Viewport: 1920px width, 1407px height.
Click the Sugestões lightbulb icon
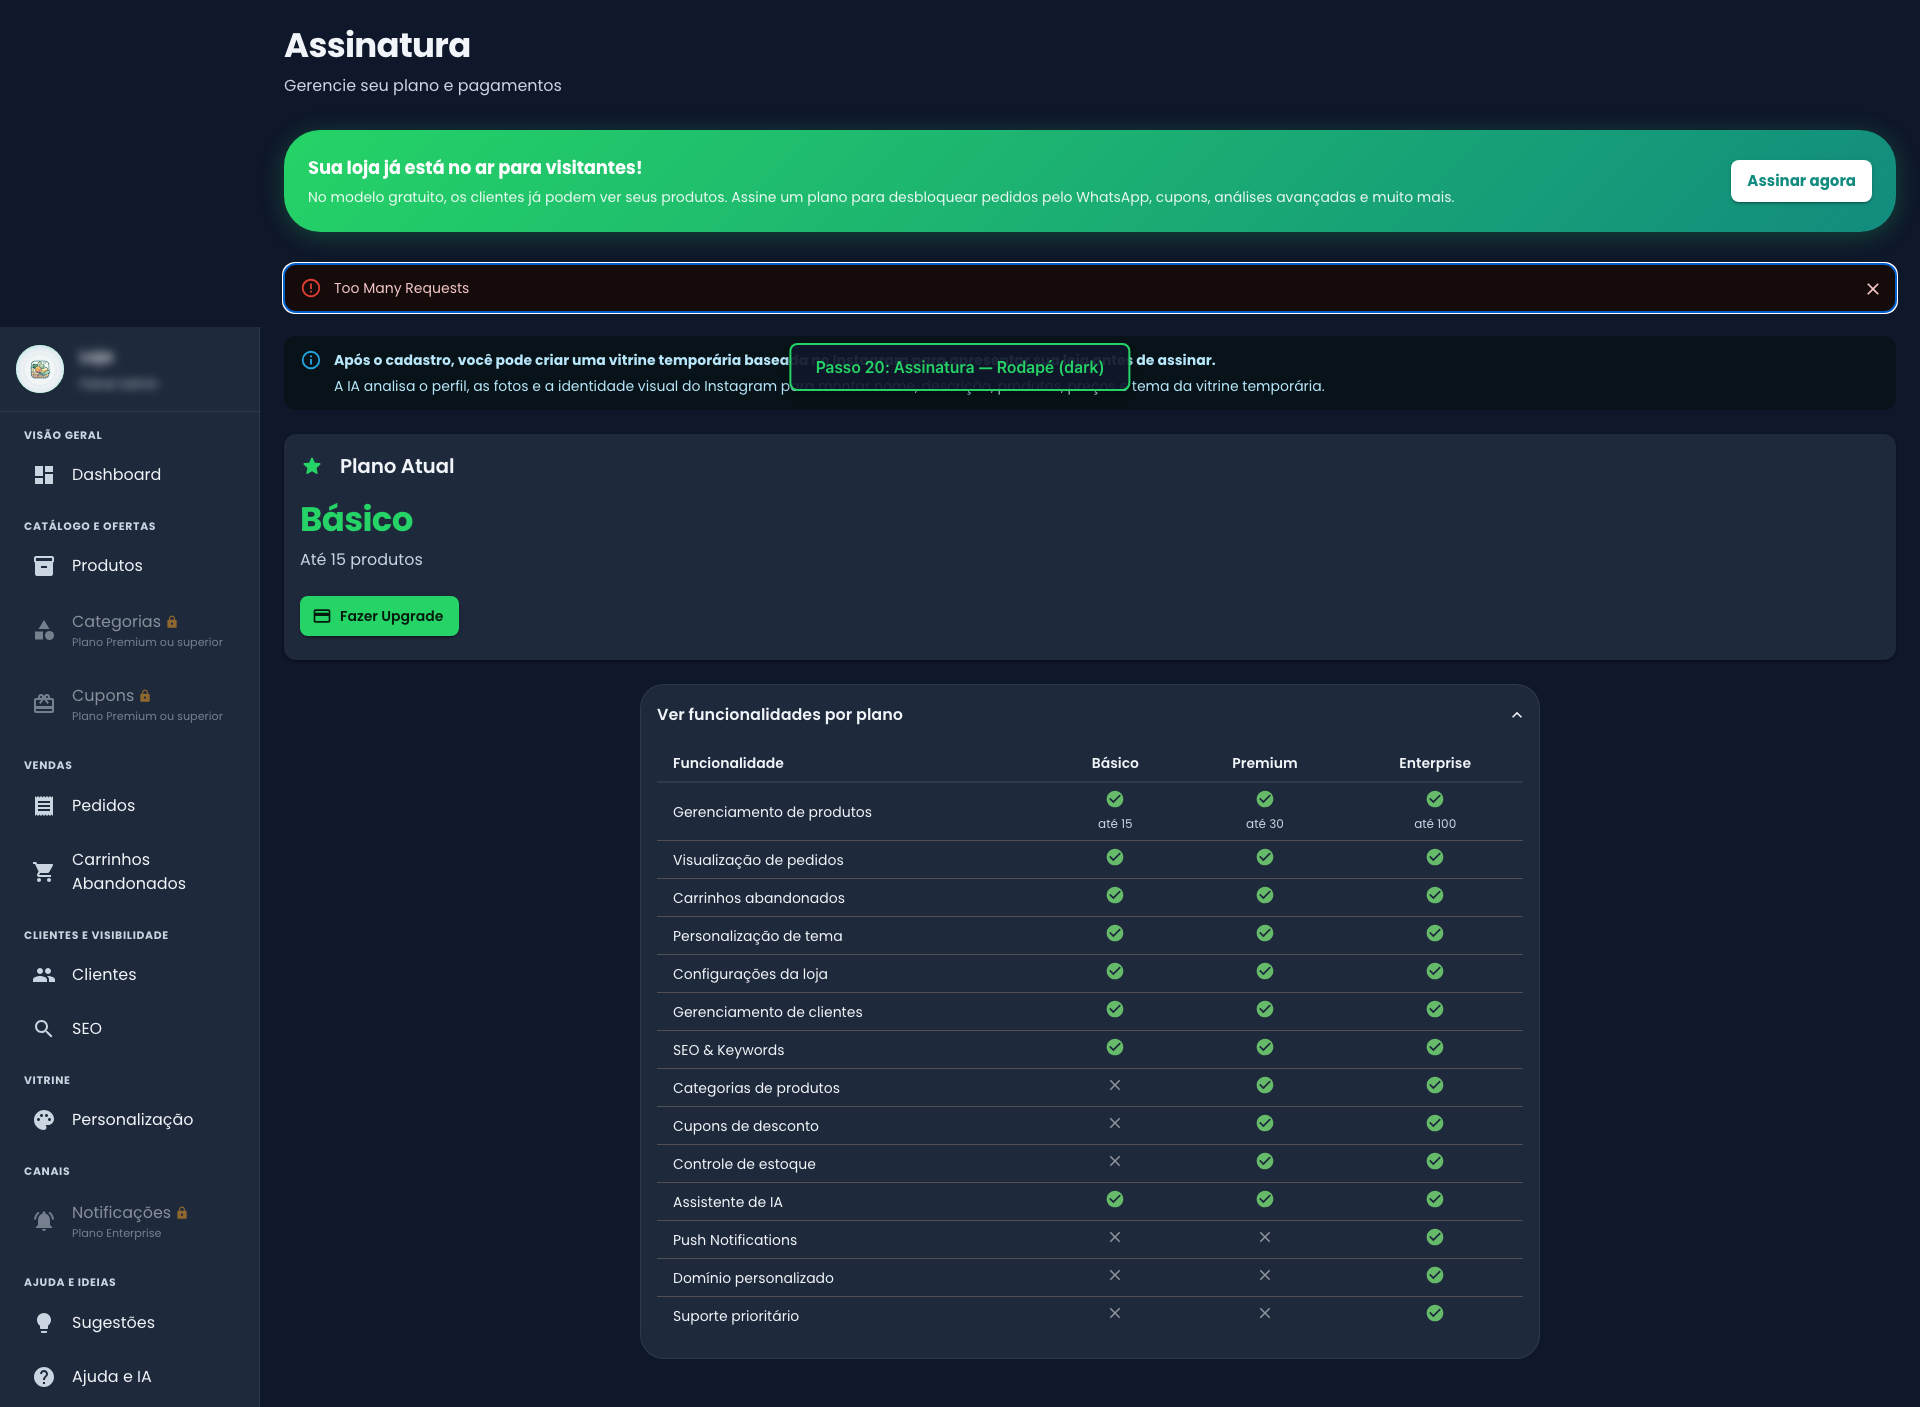pyautogui.click(x=44, y=1323)
